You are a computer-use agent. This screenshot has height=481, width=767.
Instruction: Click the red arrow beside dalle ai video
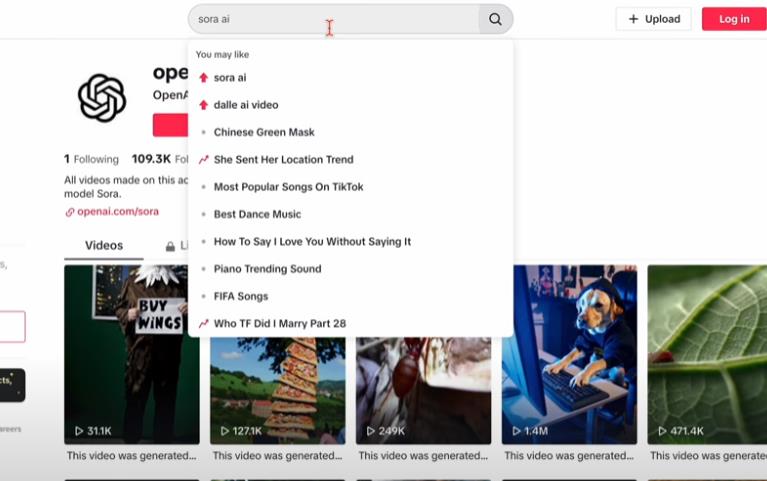click(x=203, y=105)
